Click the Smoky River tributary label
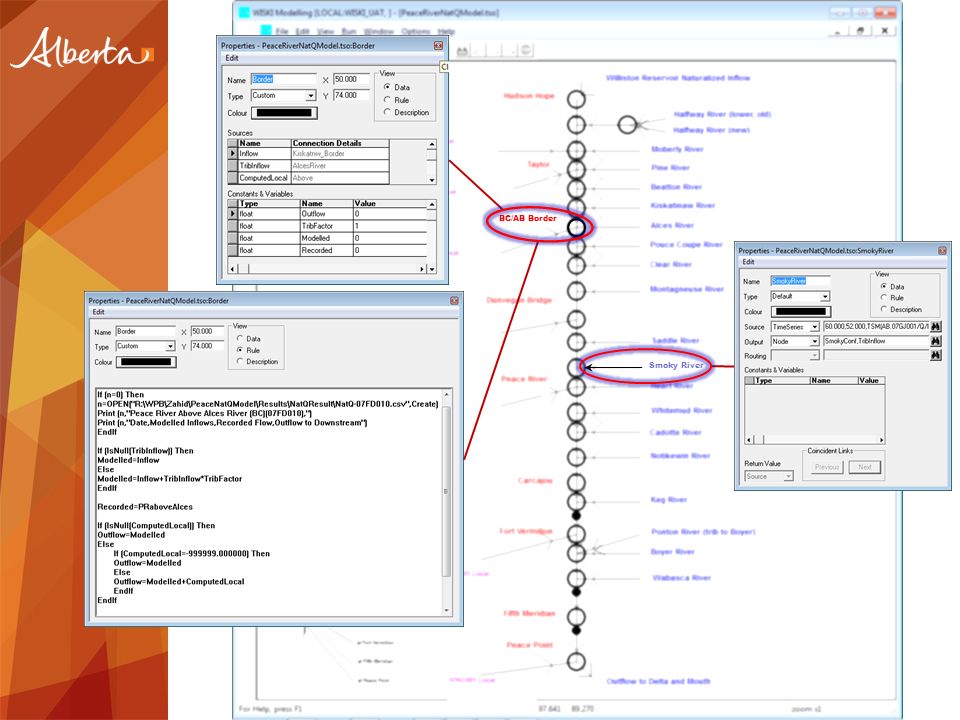Viewport: 960px width, 720px height. (x=676, y=365)
